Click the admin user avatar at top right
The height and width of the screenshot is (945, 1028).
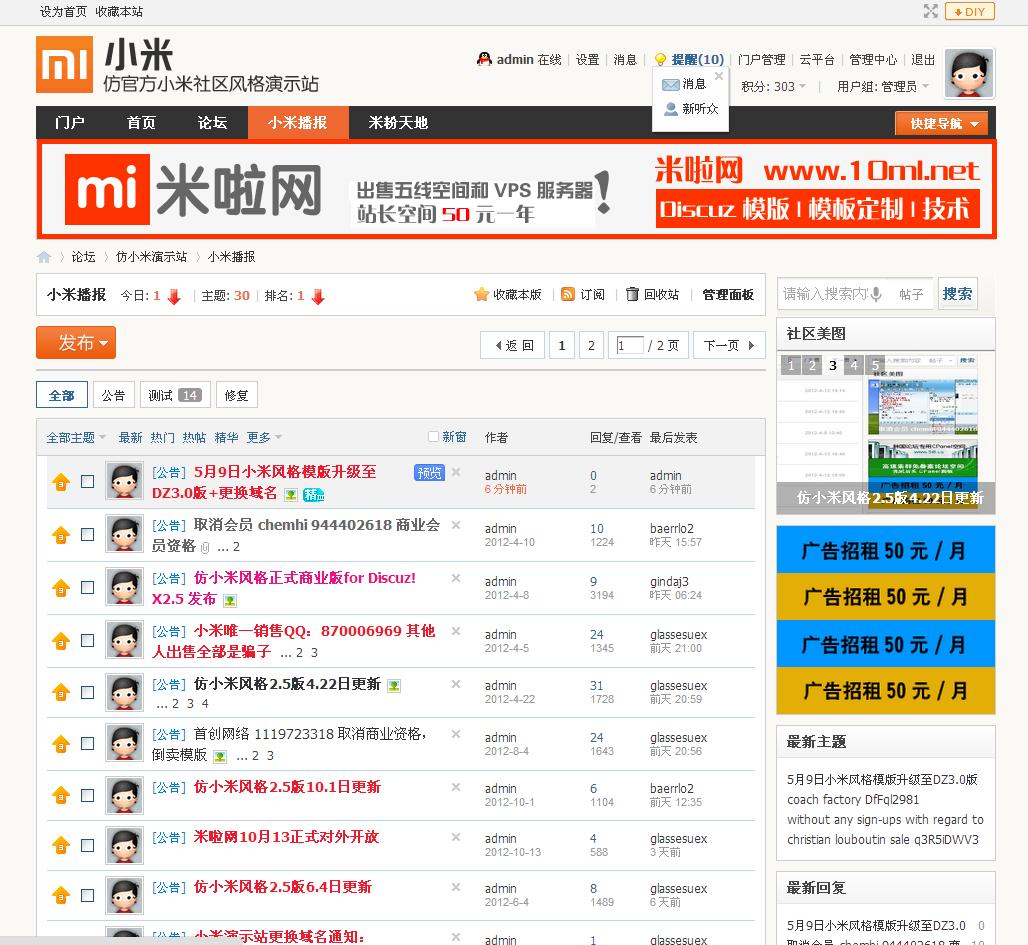pyautogui.click(x=969, y=73)
